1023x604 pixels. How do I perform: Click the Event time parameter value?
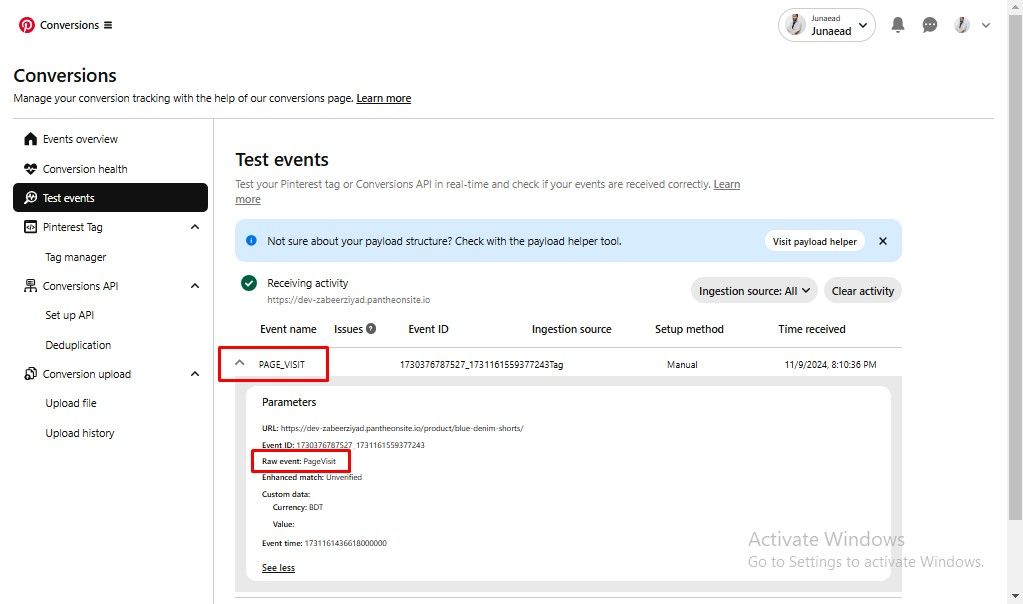[346, 543]
